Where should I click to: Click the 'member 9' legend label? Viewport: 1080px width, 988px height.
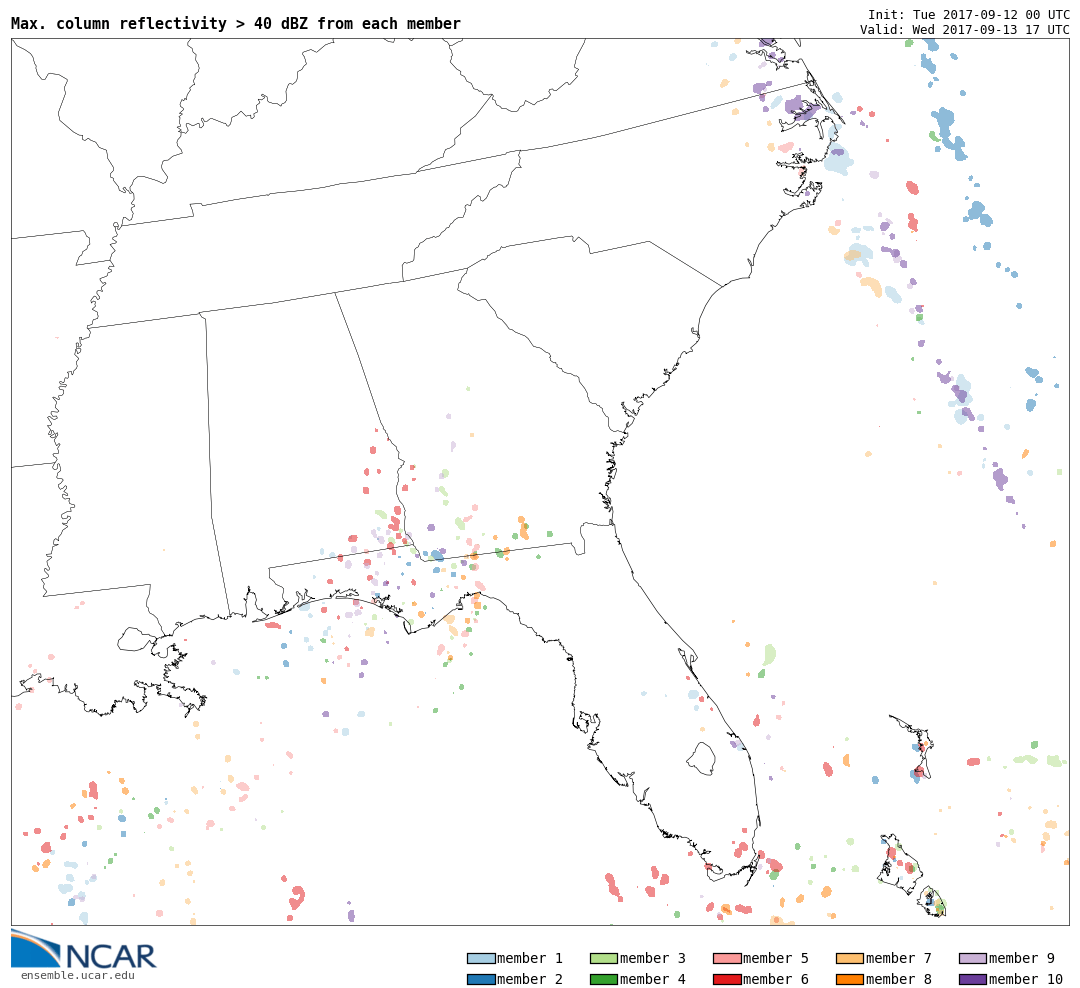pyautogui.click(x=1022, y=958)
